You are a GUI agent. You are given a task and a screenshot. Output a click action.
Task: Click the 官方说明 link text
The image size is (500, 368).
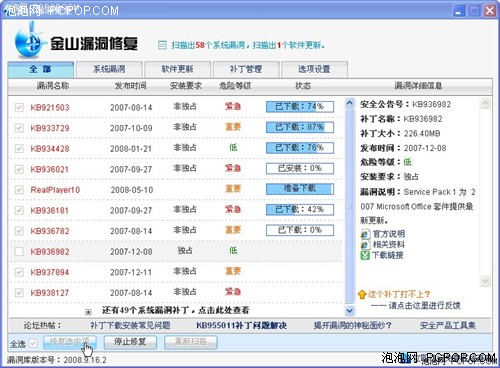[x=389, y=234]
